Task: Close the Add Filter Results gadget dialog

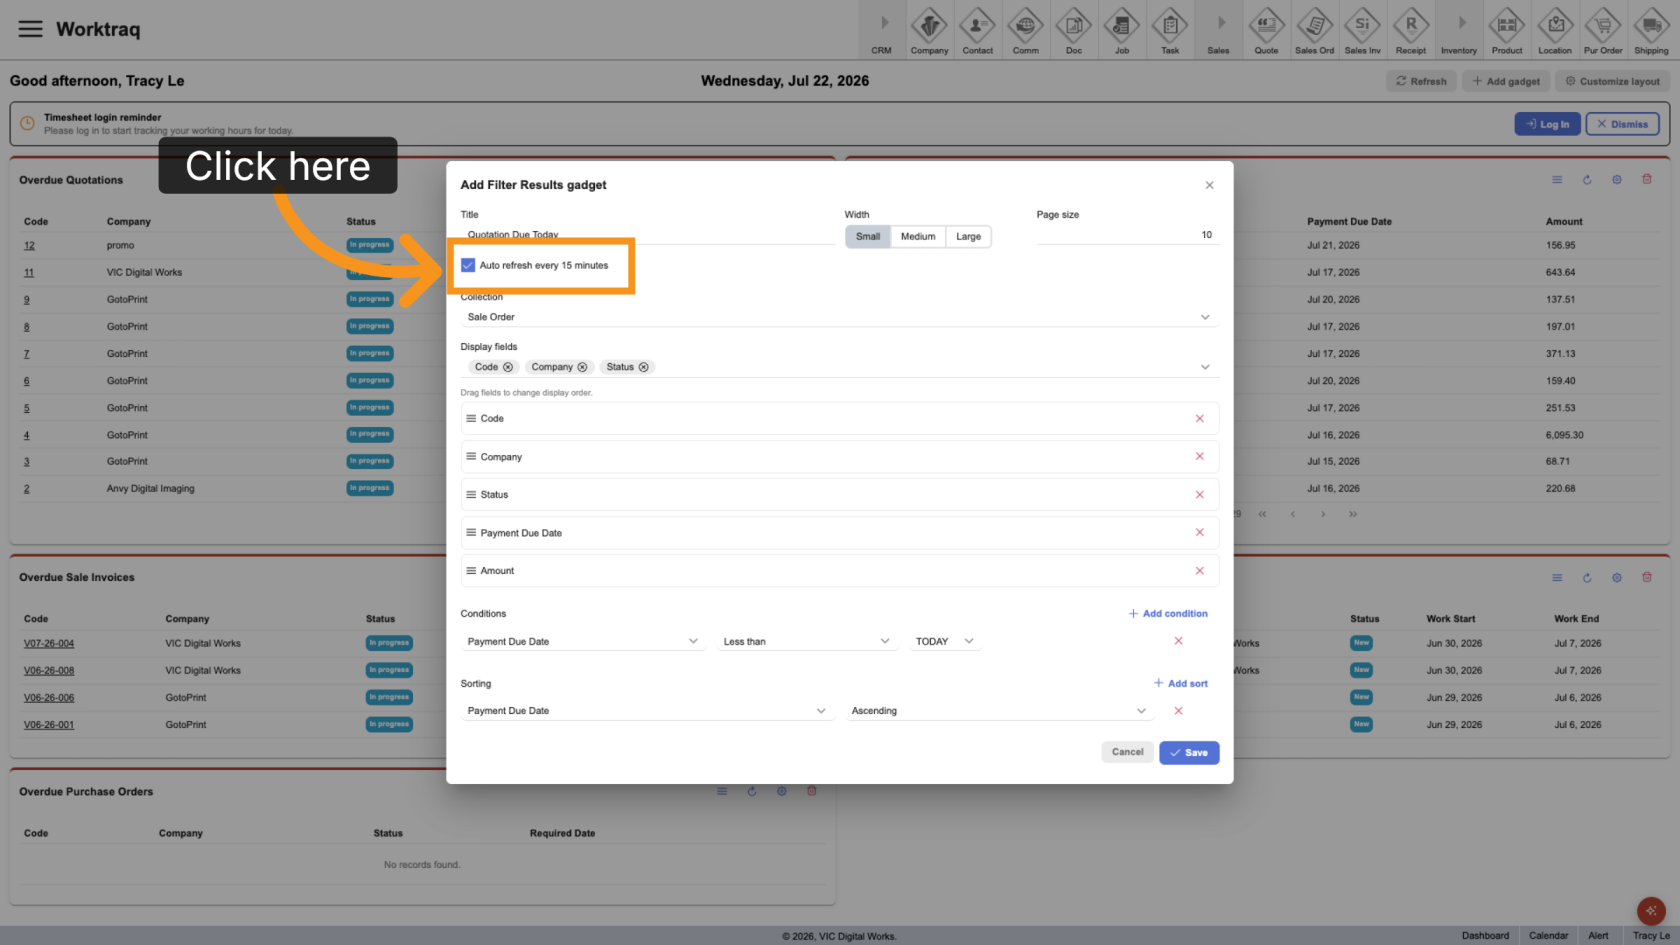Action: [x=1209, y=185]
